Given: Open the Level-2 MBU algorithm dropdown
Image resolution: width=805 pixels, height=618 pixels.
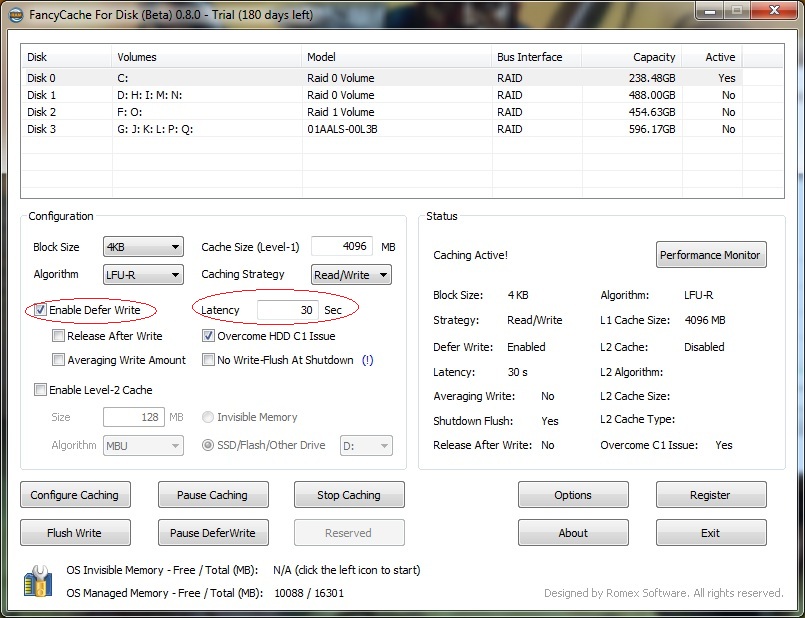Looking at the screenshot, I should [x=143, y=446].
